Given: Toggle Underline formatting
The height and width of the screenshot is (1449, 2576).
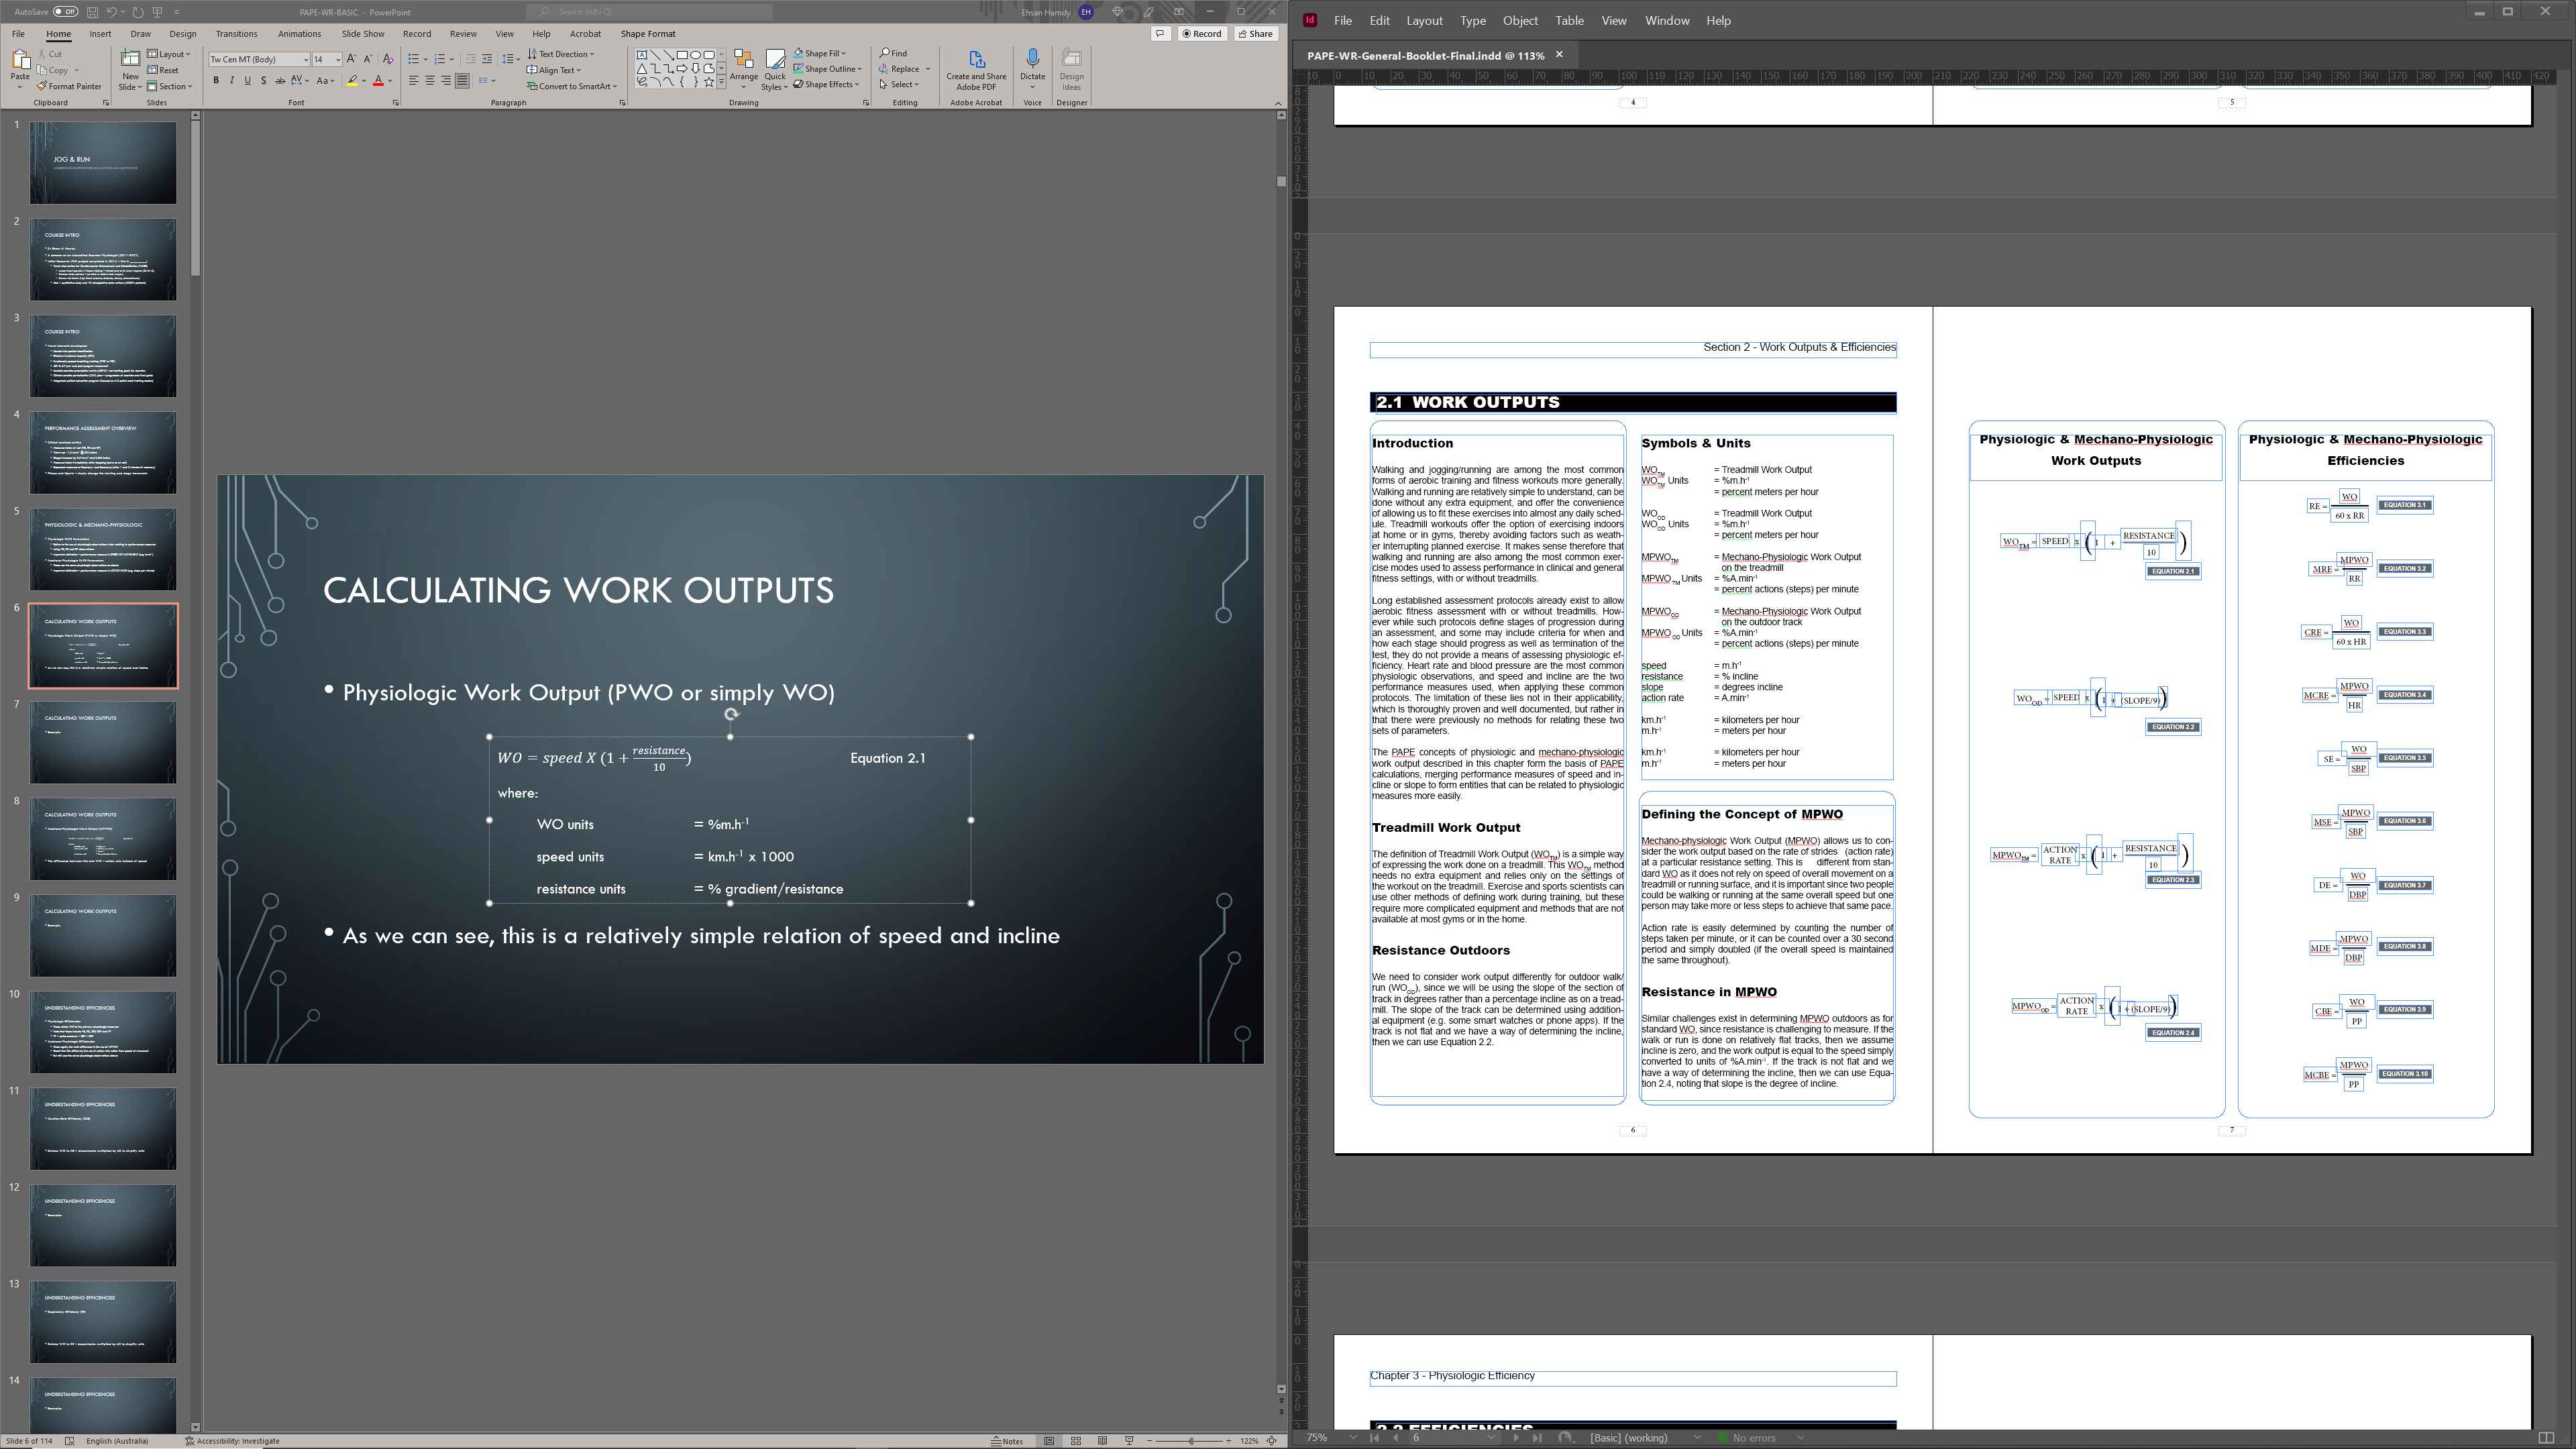Looking at the screenshot, I should (x=248, y=81).
